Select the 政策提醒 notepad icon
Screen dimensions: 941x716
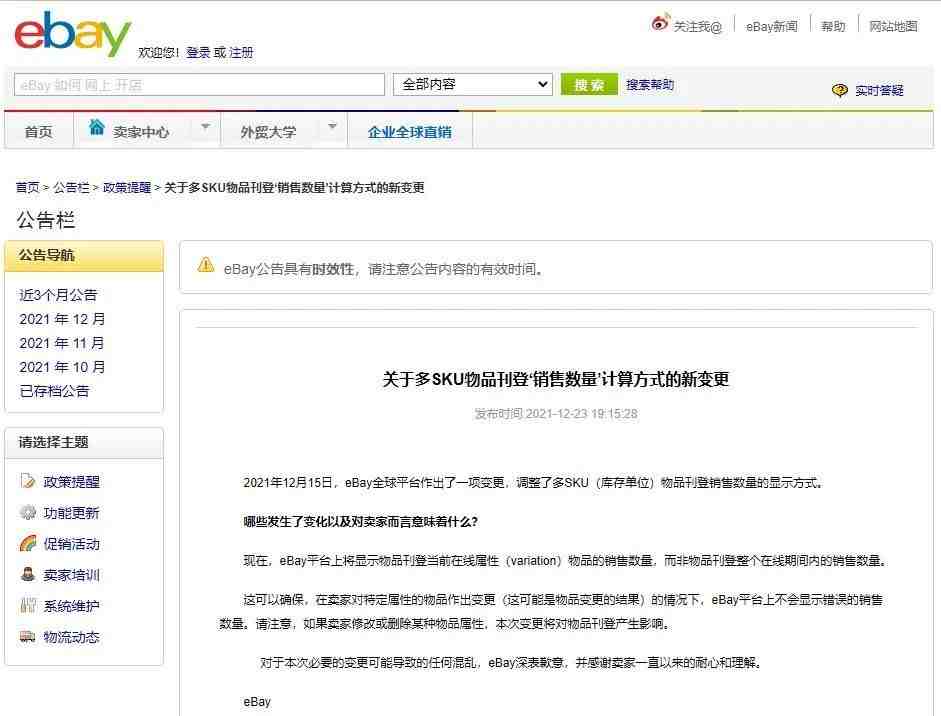coord(28,481)
